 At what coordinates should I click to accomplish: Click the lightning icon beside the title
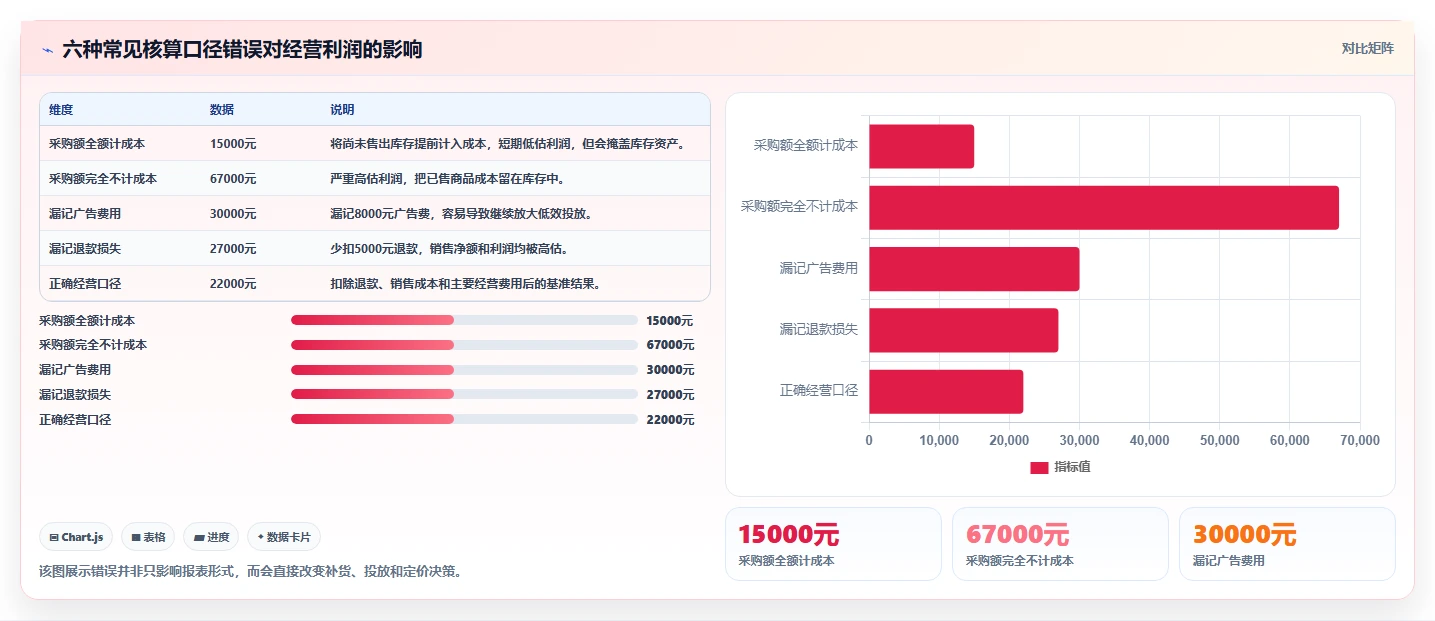click(47, 50)
